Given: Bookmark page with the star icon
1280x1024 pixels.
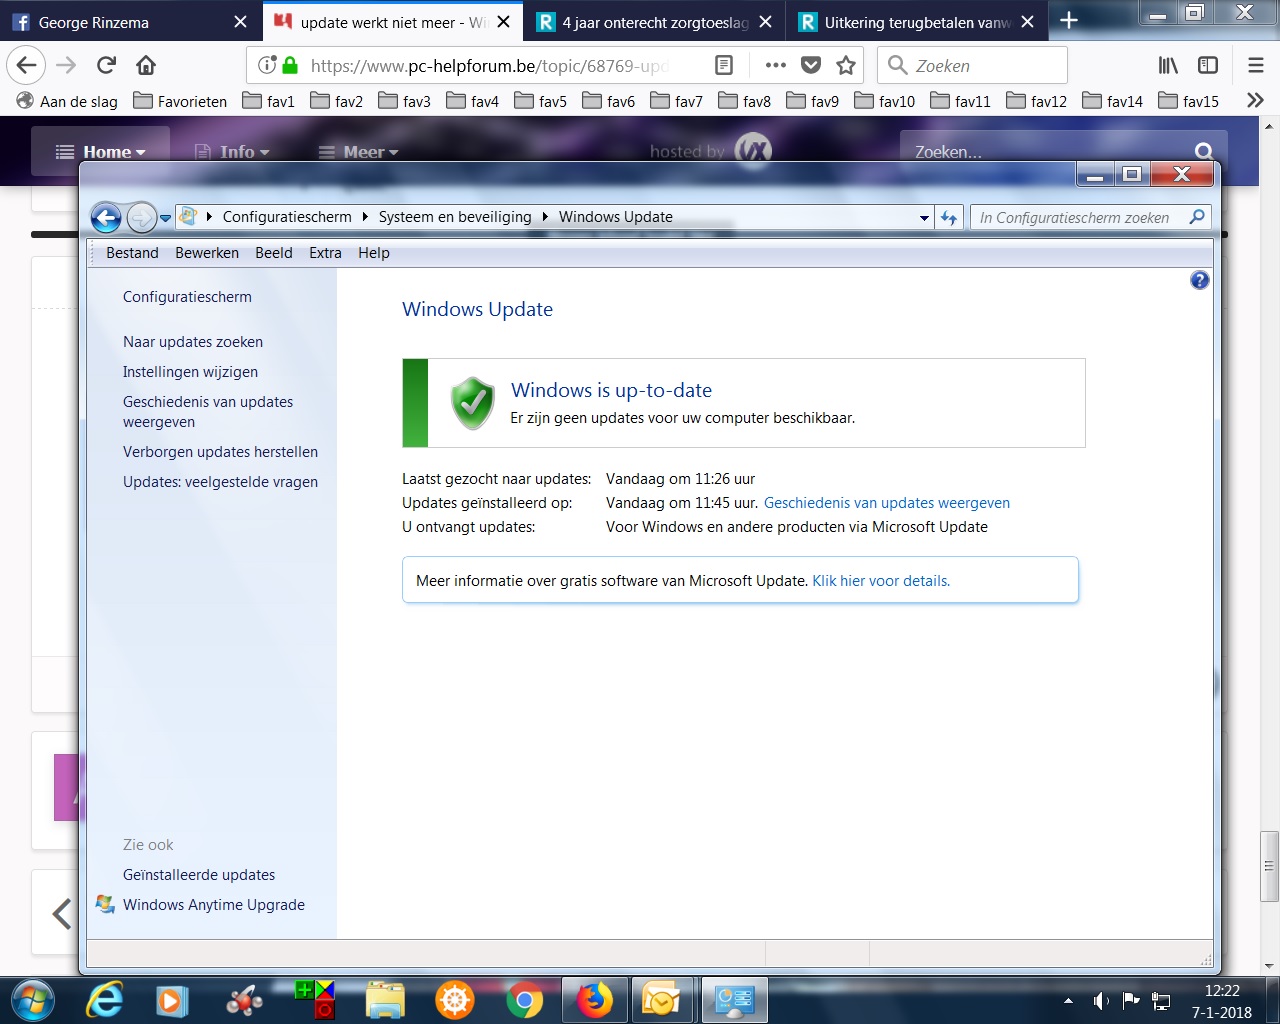Looking at the screenshot, I should 846,66.
